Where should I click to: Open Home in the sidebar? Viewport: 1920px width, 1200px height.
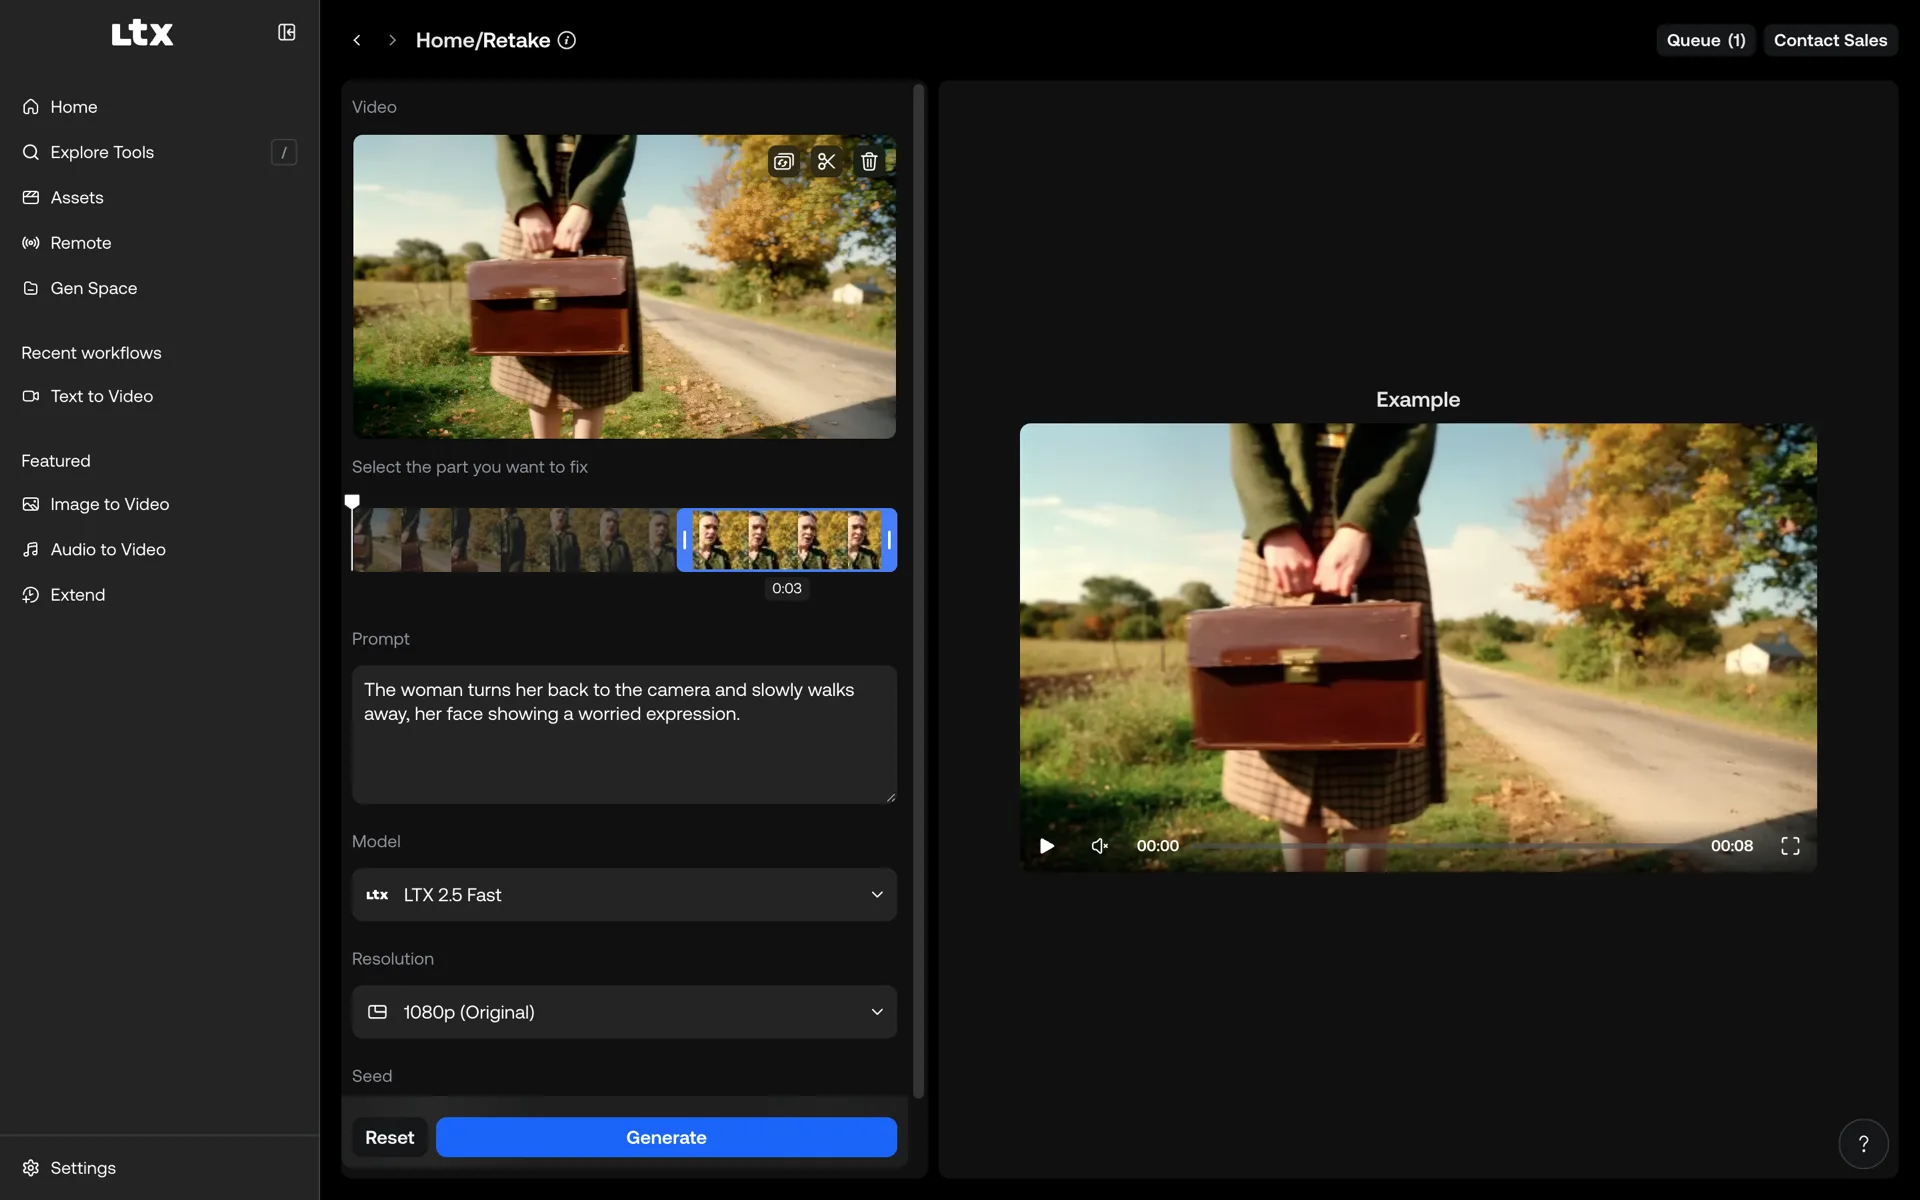click(x=160, y=107)
